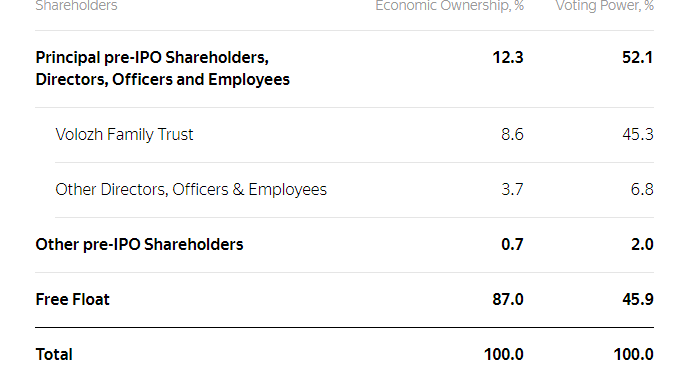Select the 3.7 economic ownership value
The image size is (674, 370).
pos(512,190)
